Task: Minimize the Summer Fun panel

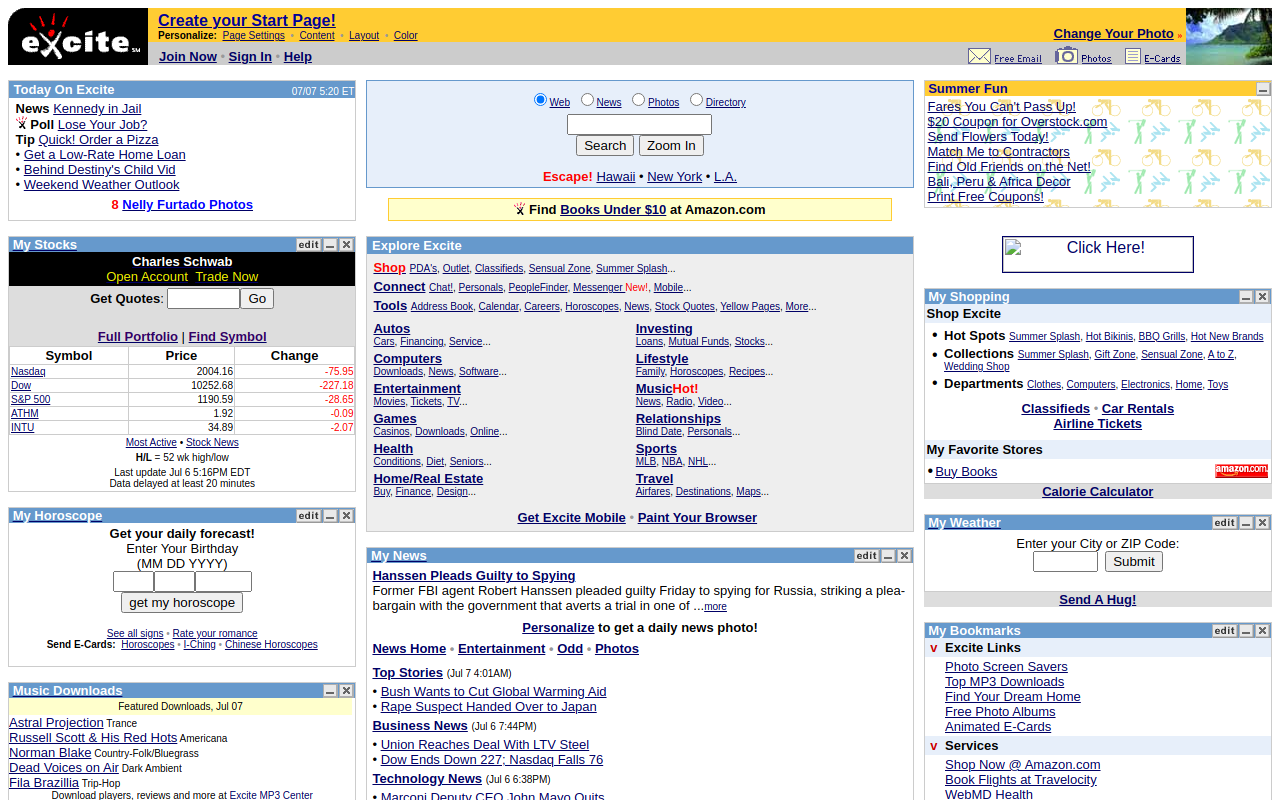Action: [x=1261, y=88]
